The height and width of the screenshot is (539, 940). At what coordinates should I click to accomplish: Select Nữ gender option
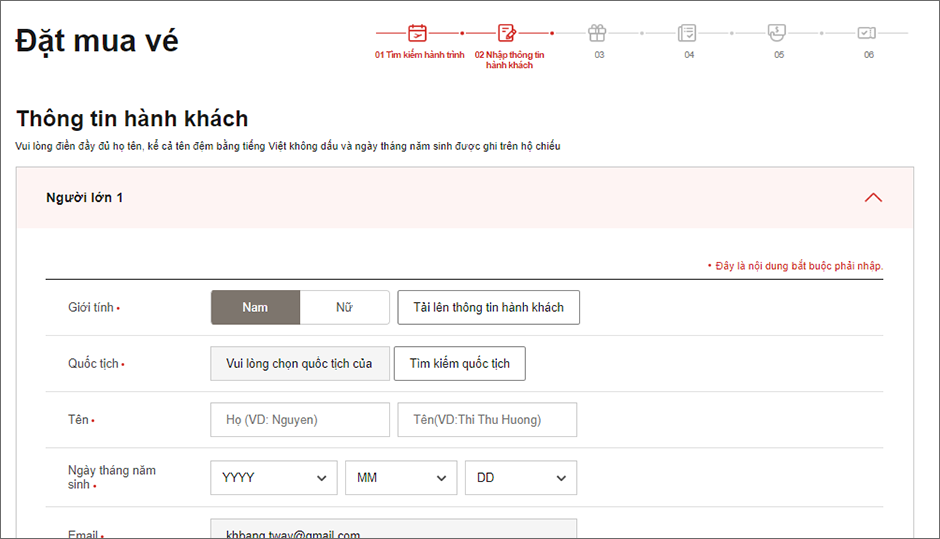click(344, 308)
